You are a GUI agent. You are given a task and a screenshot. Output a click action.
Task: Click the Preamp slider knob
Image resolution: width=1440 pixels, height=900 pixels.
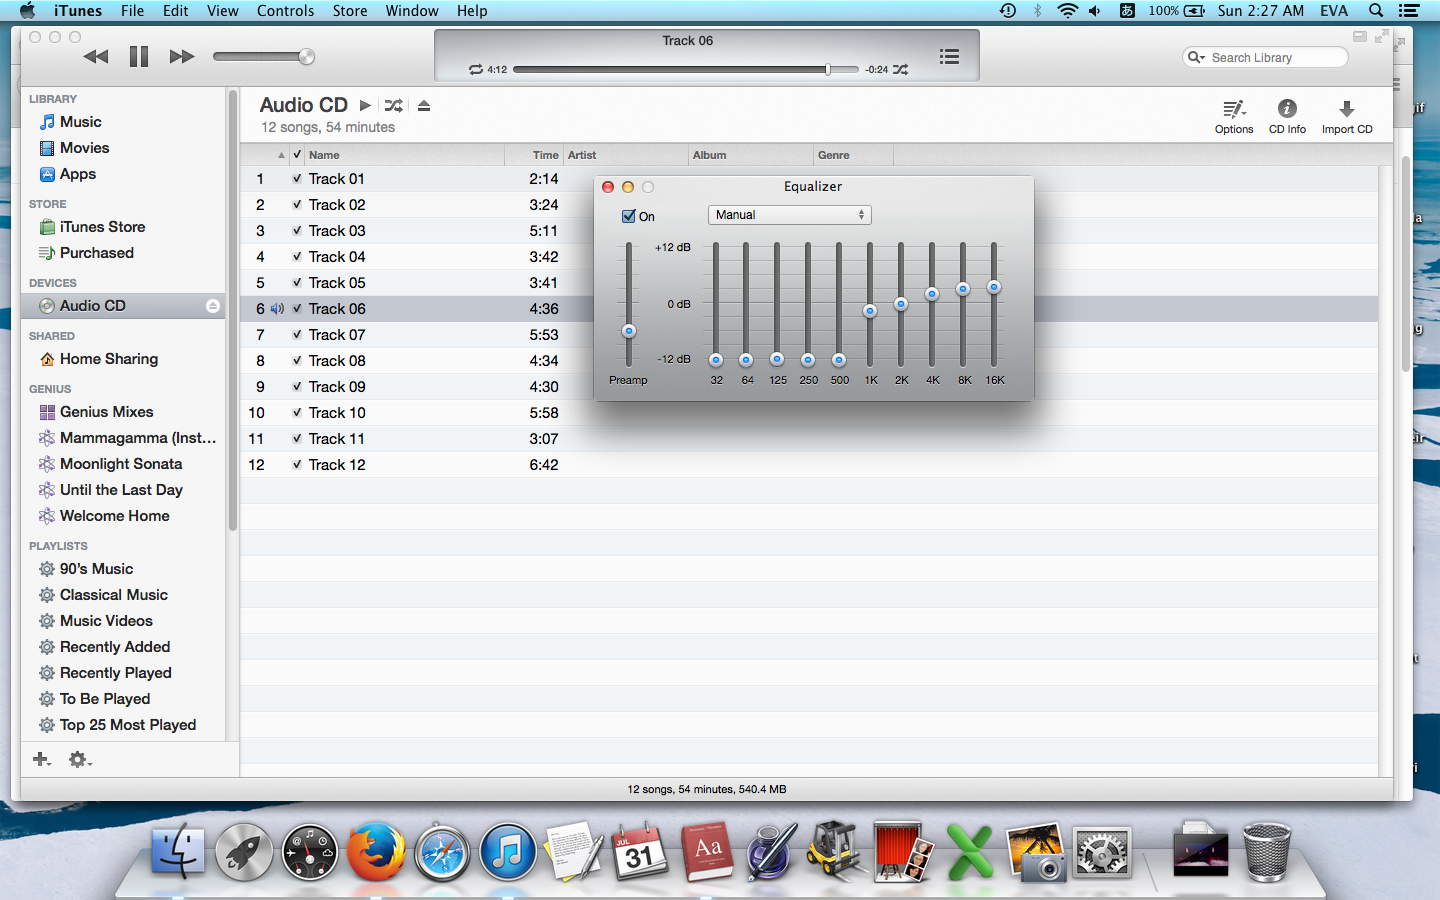click(629, 331)
